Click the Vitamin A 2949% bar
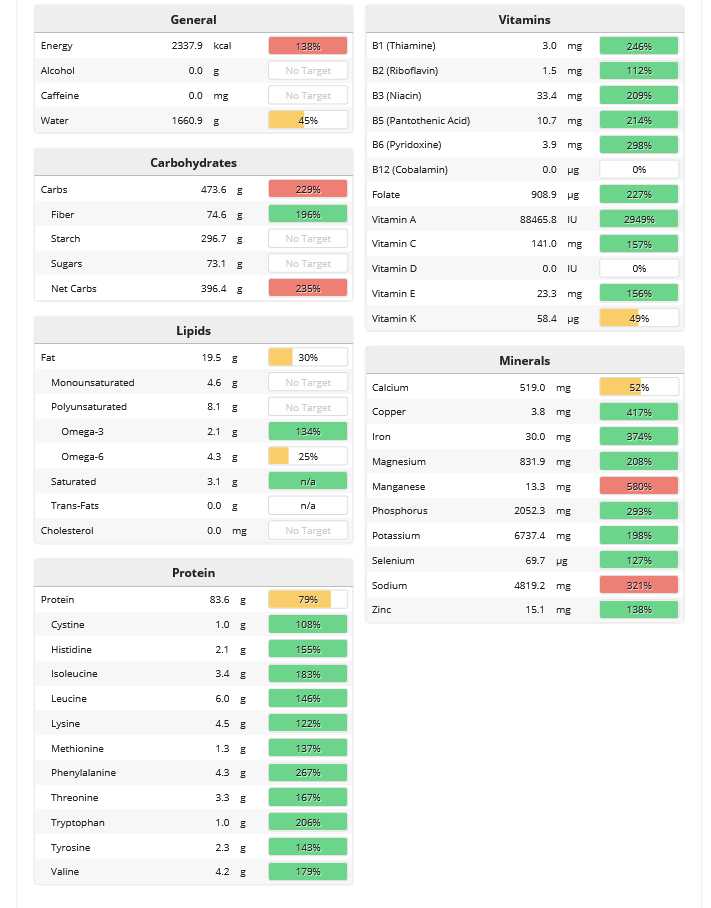The width and height of the screenshot is (711, 908). click(x=638, y=219)
